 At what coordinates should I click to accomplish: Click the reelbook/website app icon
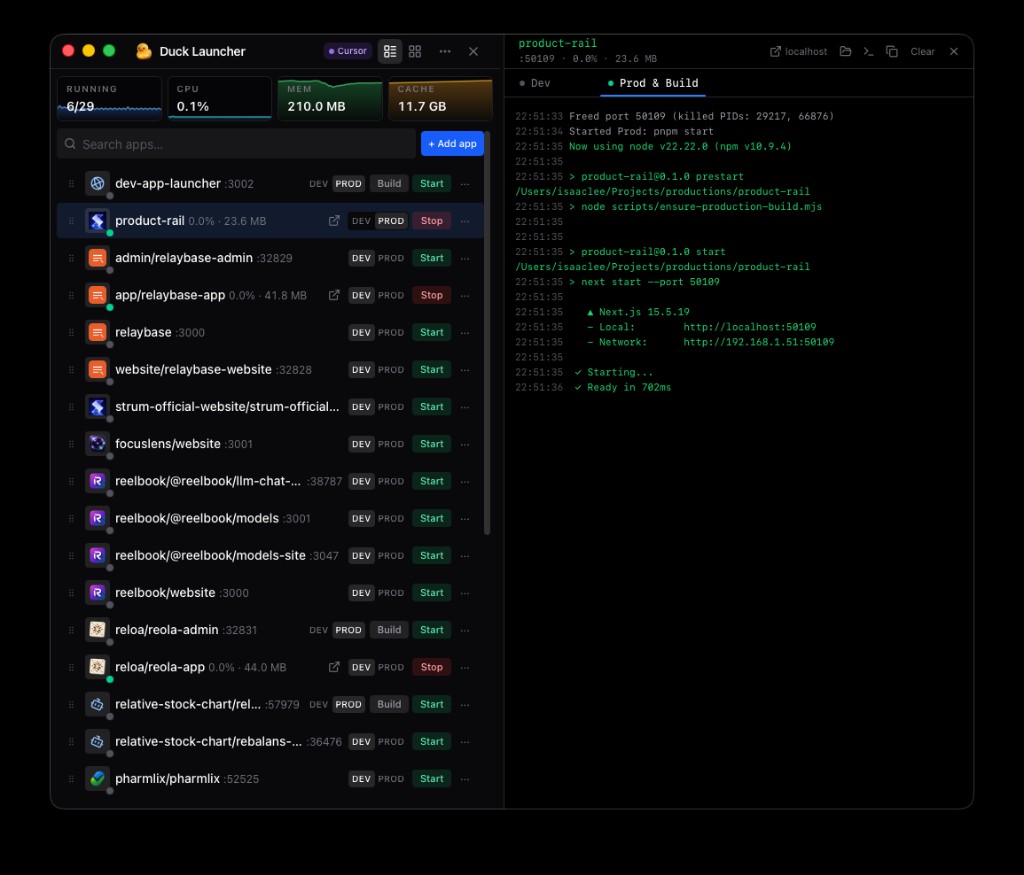97,592
